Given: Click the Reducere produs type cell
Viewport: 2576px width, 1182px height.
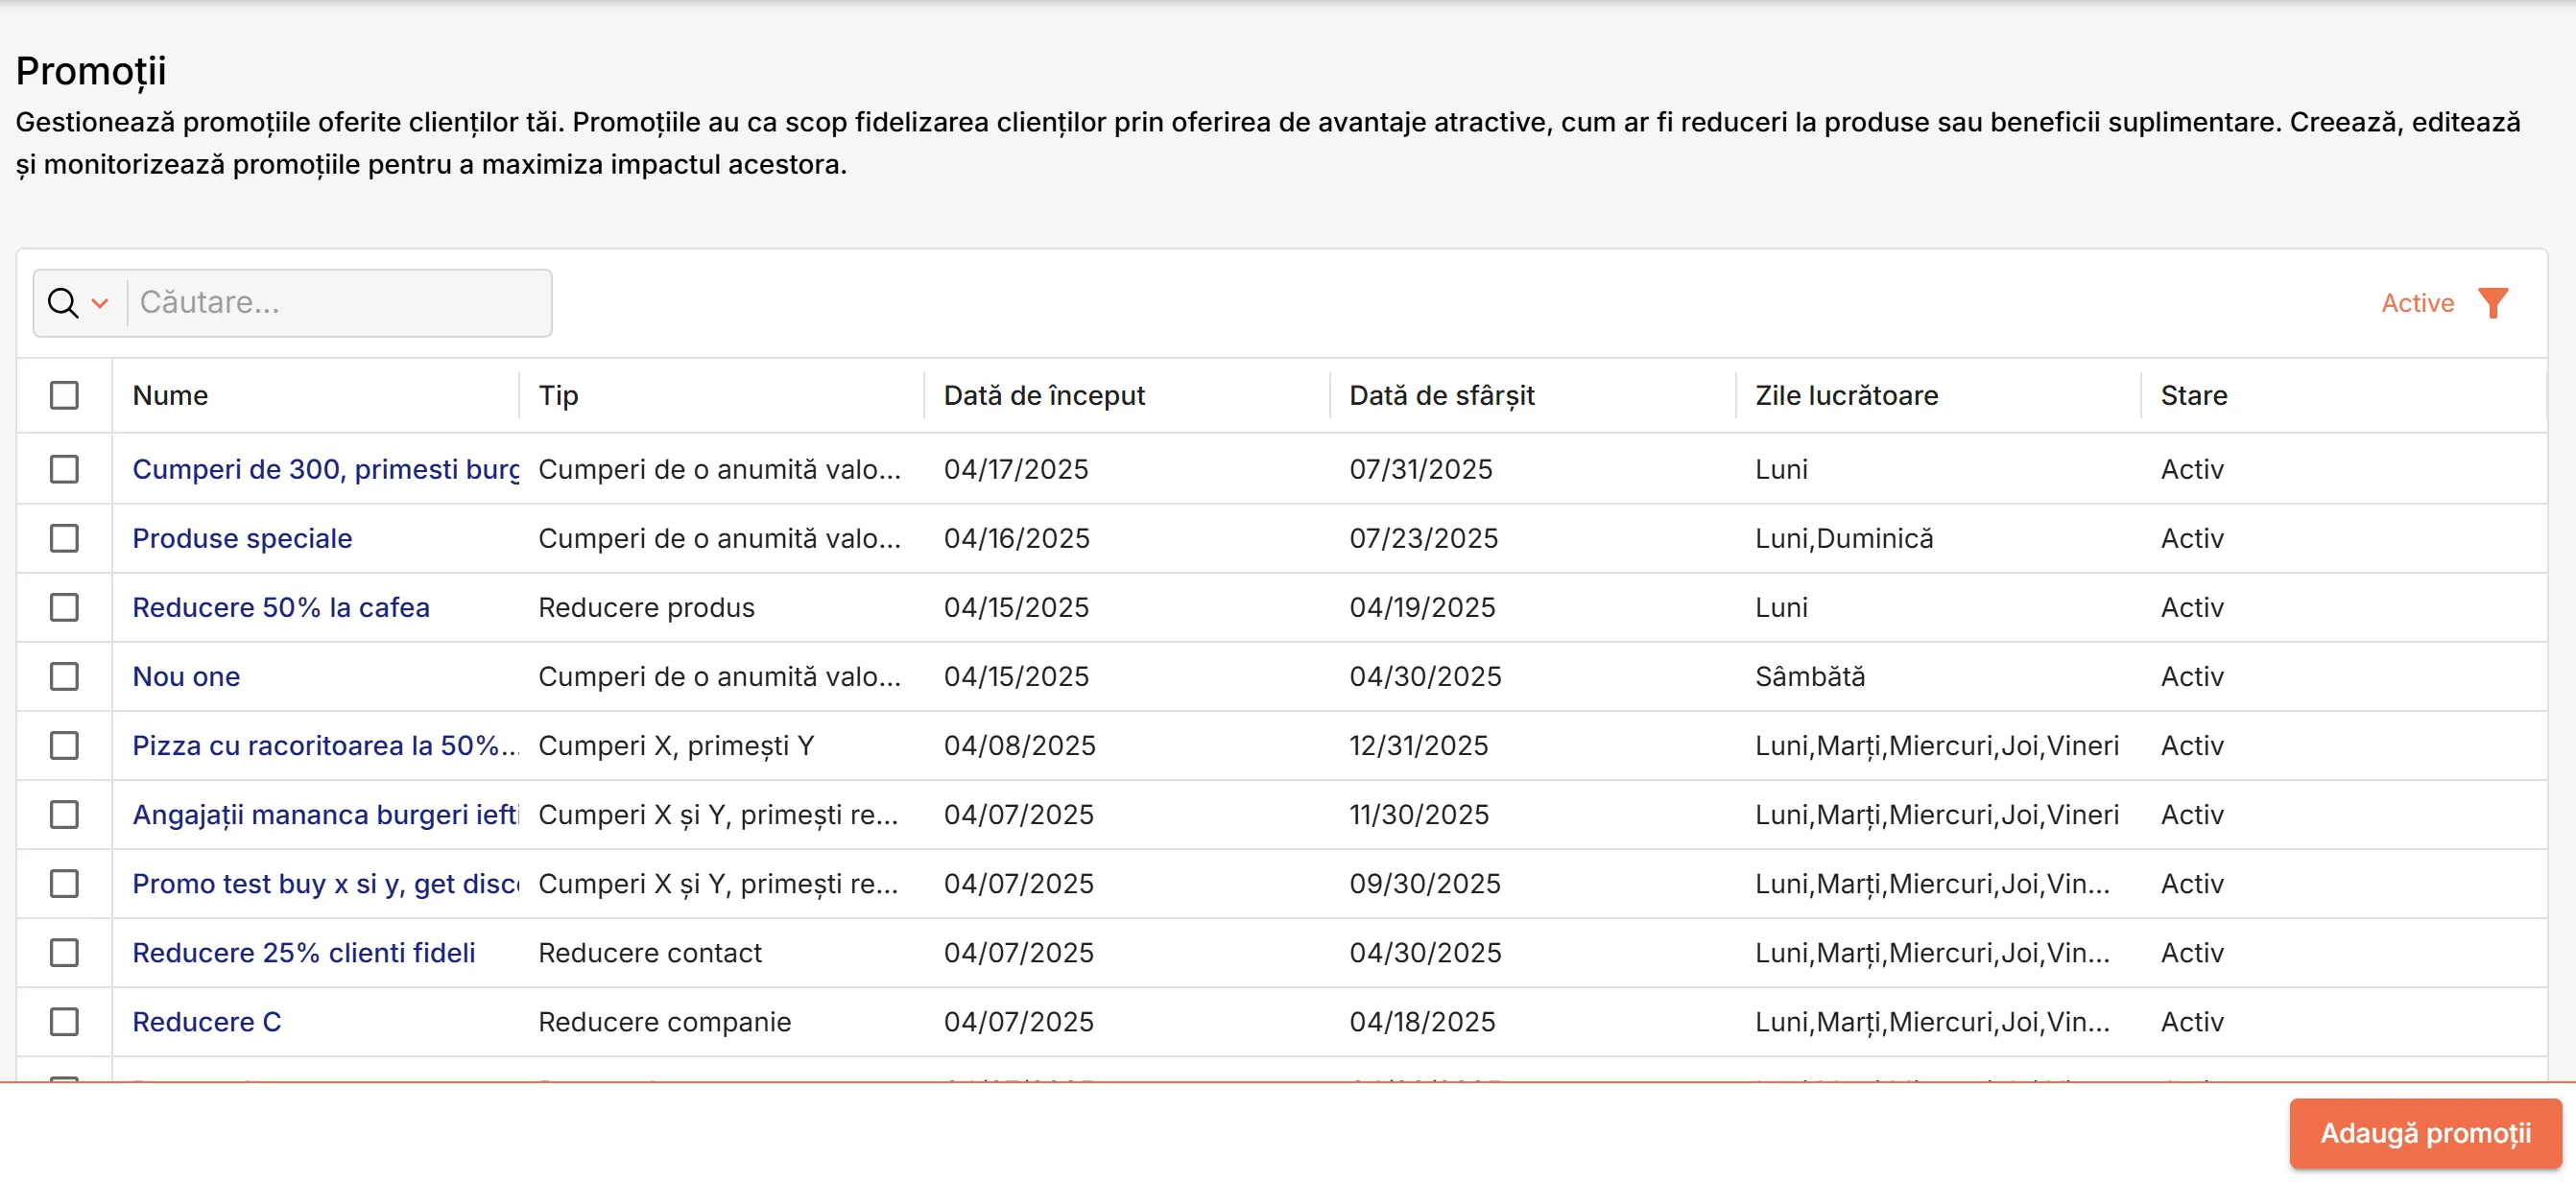Looking at the screenshot, I should click(x=646, y=607).
